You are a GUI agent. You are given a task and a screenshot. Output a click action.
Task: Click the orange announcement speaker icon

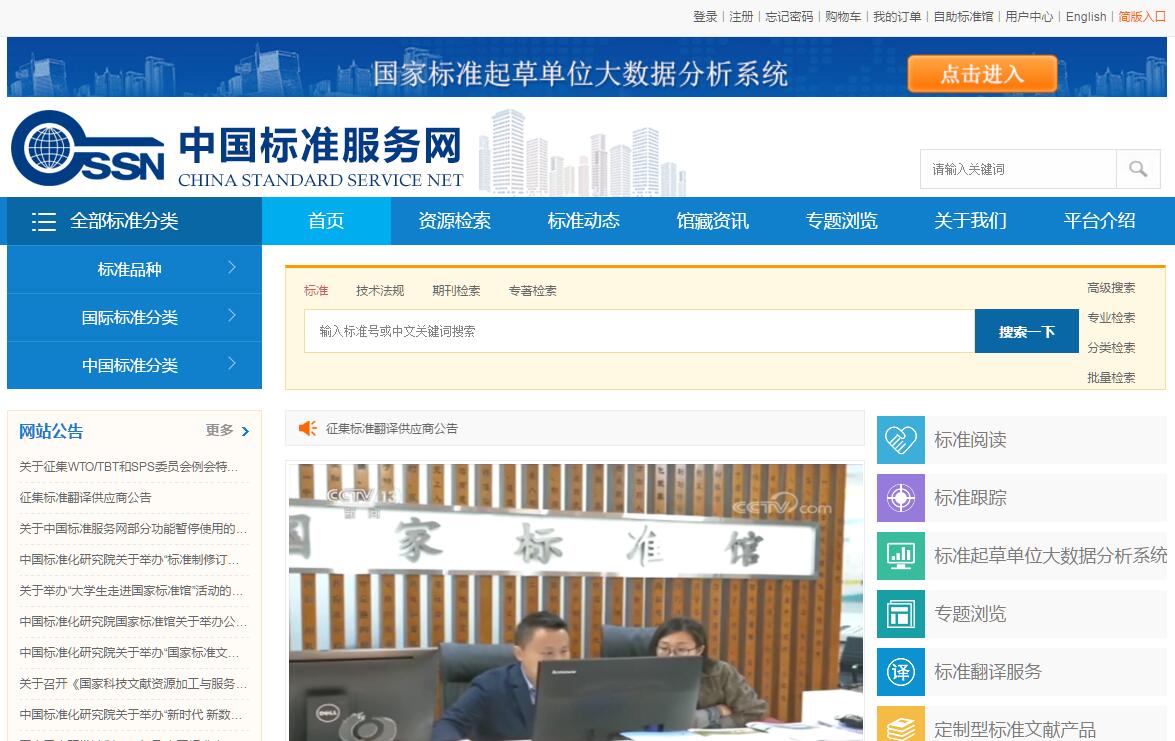pyautogui.click(x=308, y=428)
